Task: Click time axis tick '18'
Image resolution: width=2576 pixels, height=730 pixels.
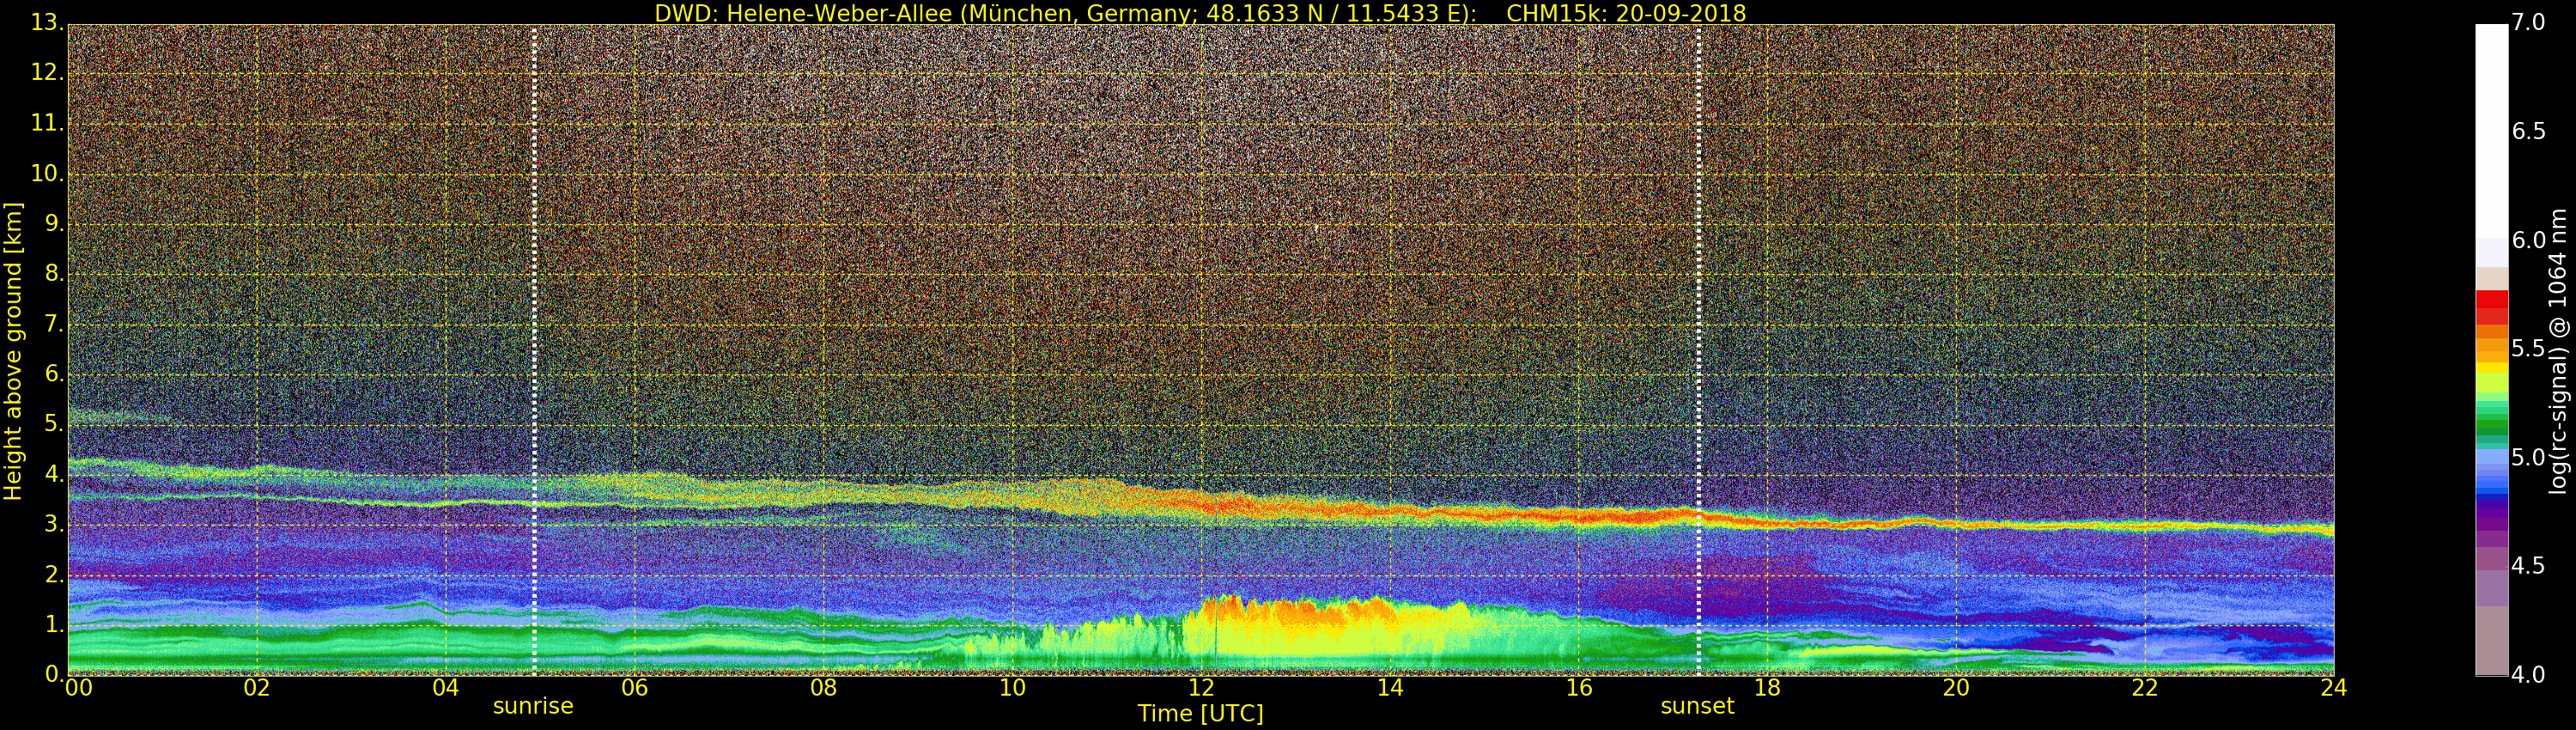Action: click(x=1768, y=688)
